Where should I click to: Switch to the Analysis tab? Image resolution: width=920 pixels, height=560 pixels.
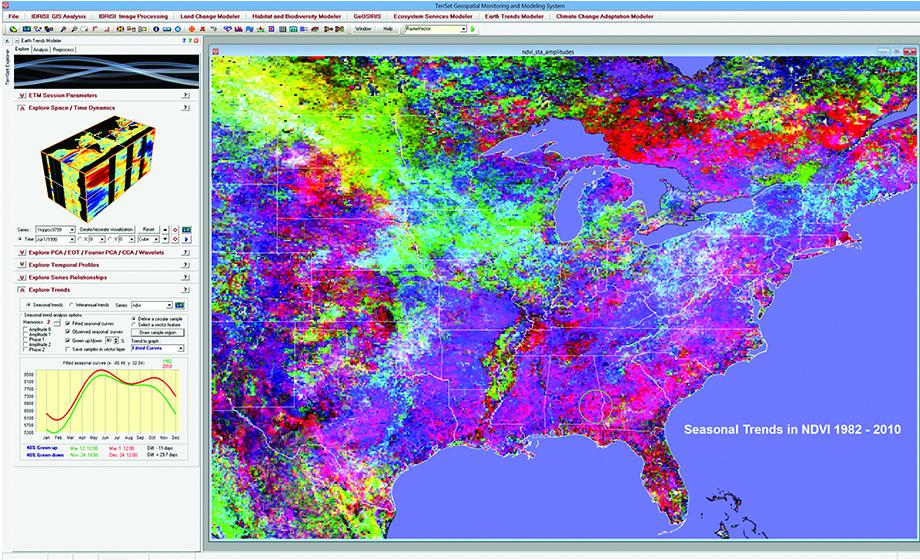coord(40,48)
